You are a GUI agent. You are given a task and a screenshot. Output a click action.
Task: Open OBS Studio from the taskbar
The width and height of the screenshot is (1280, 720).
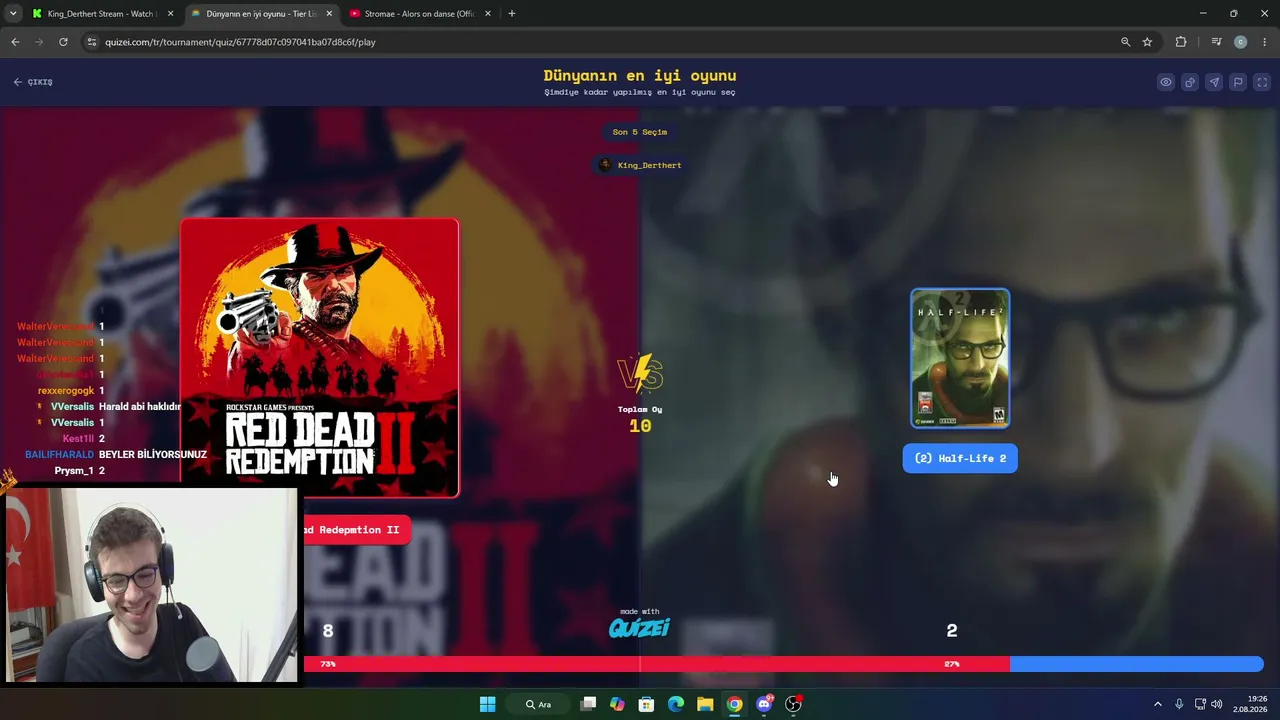(x=793, y=704)
